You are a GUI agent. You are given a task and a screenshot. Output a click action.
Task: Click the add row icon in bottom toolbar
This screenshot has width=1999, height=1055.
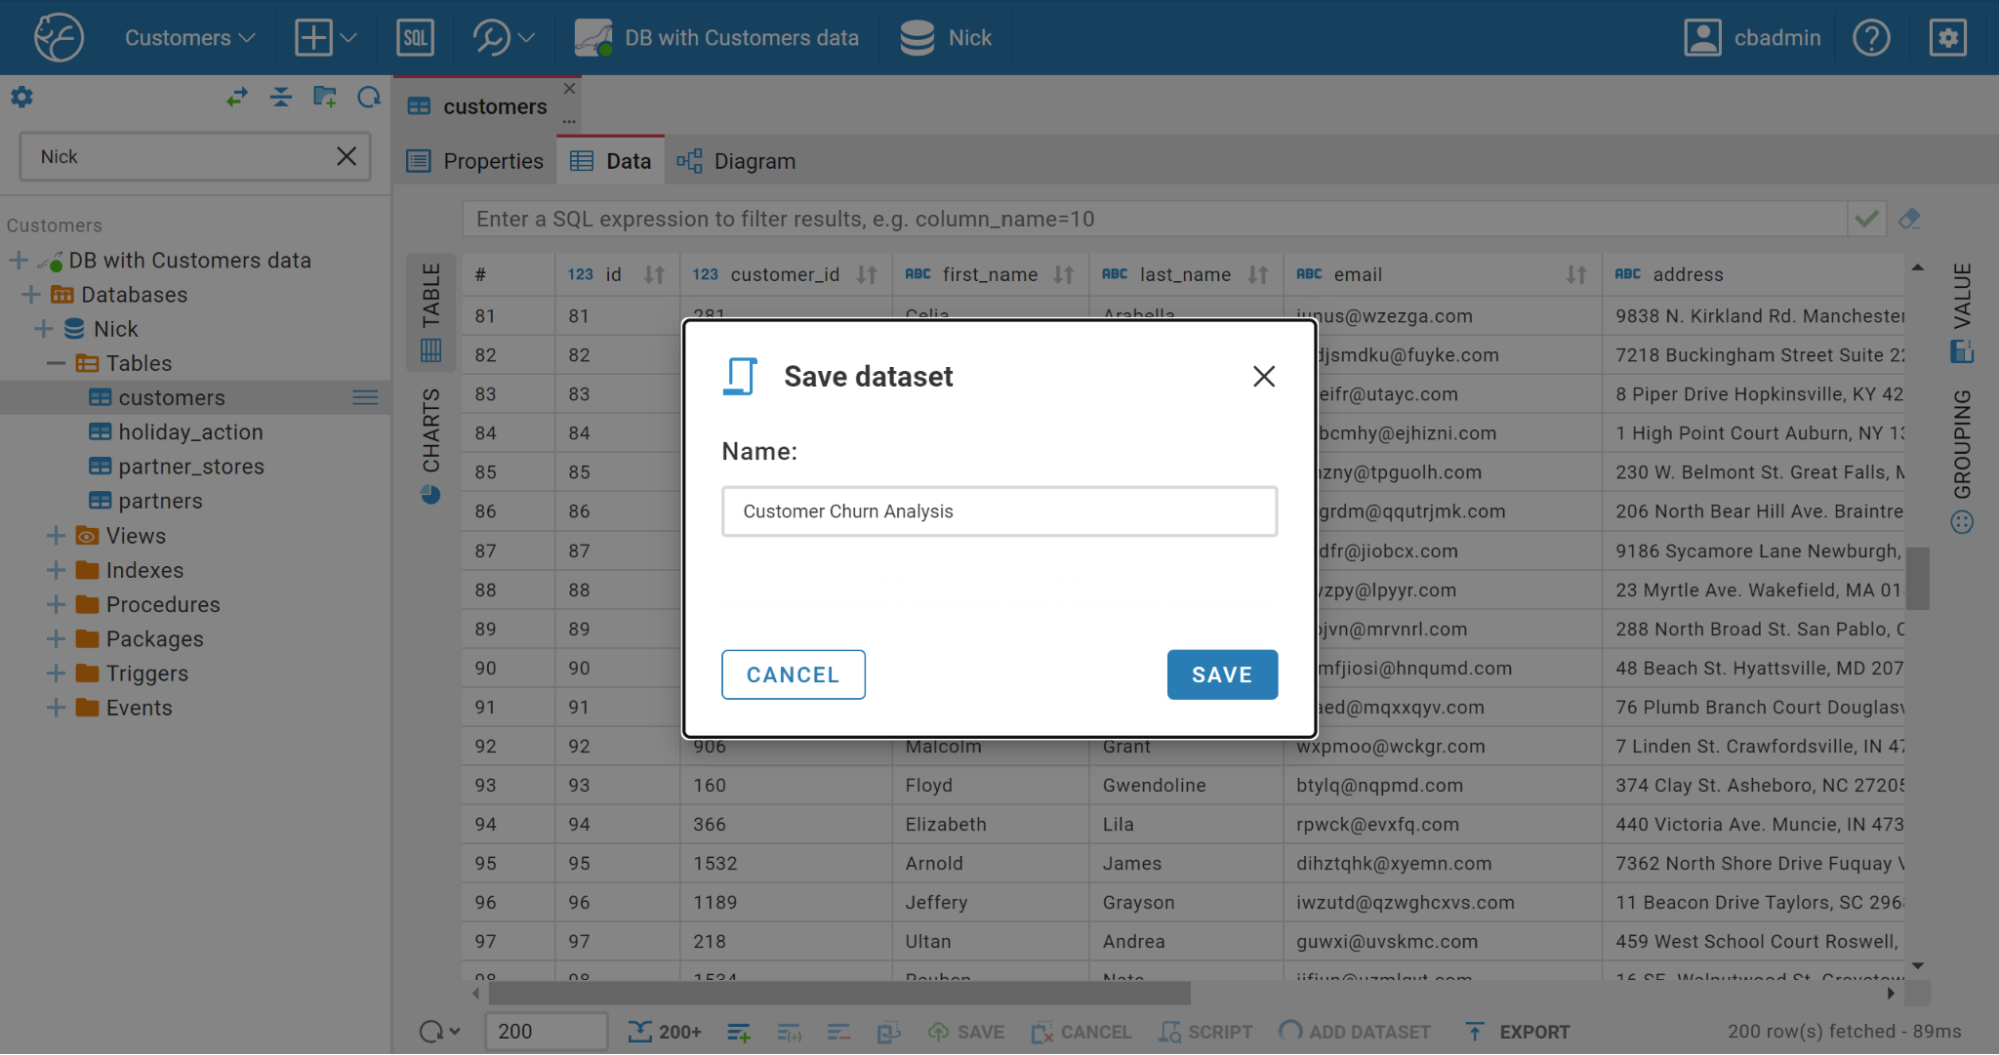point(739,1032)
